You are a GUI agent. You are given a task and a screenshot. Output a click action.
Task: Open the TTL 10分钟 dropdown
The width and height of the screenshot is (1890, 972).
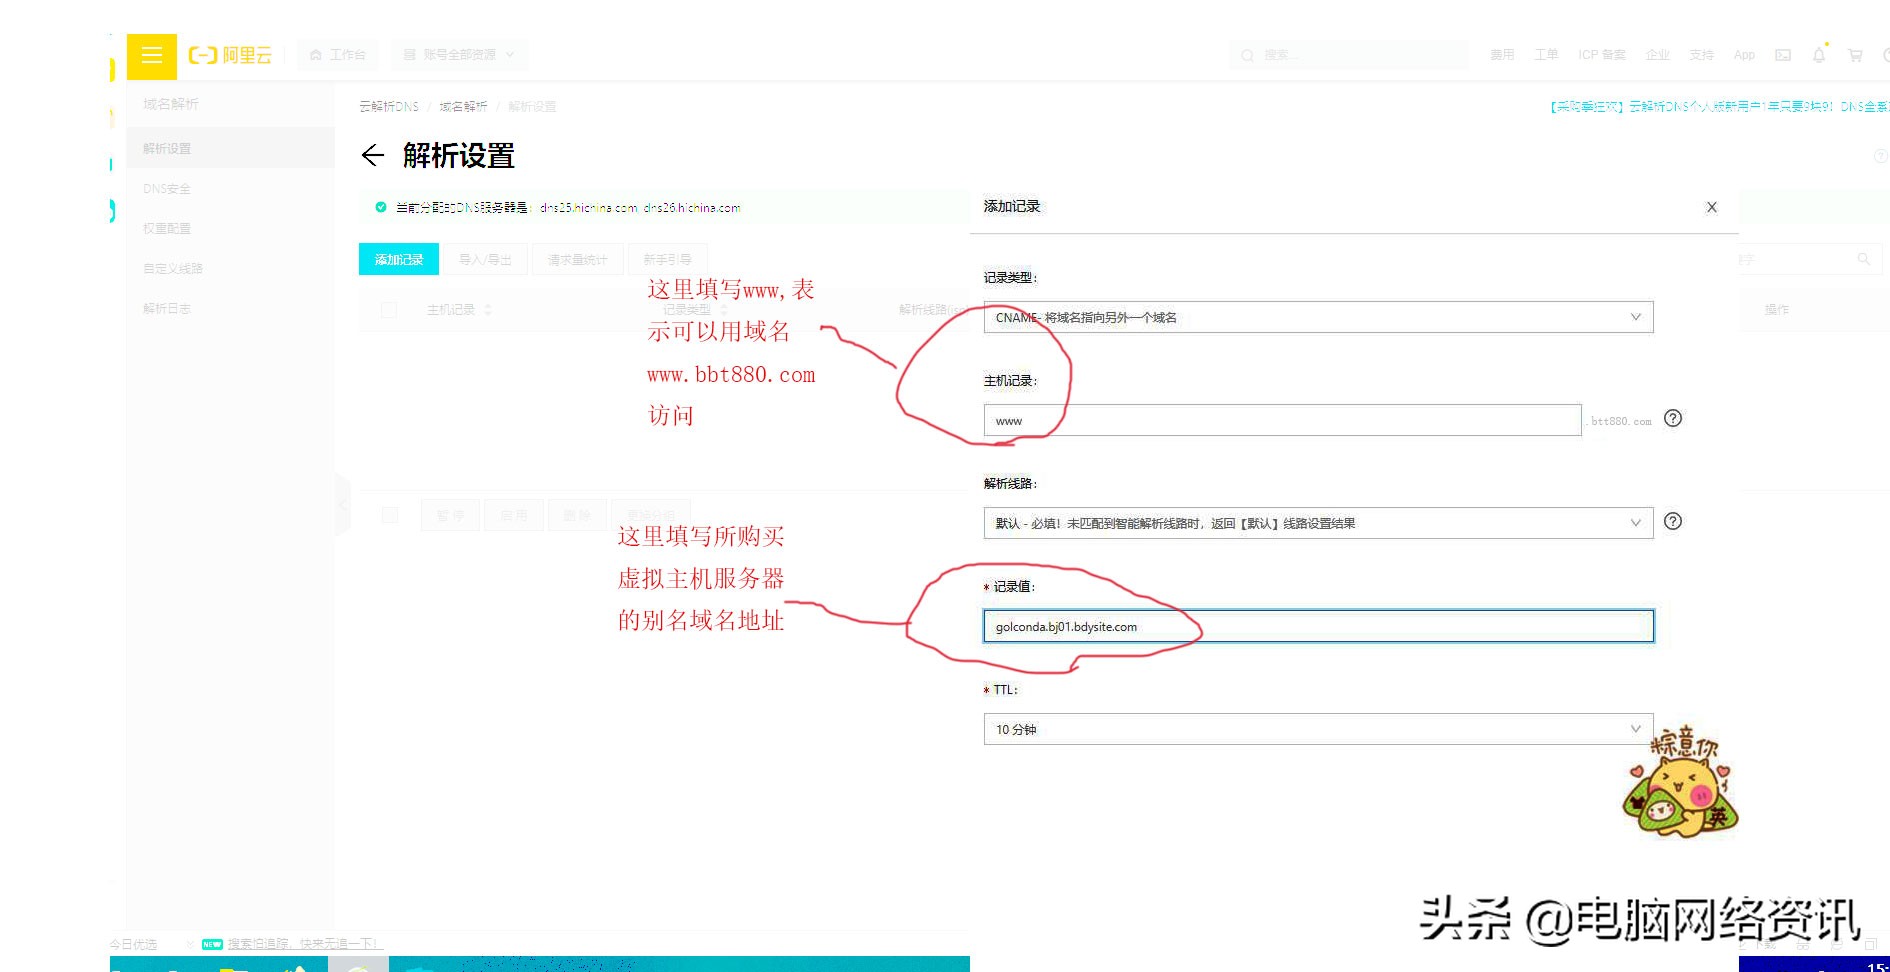pos(1316,729)
